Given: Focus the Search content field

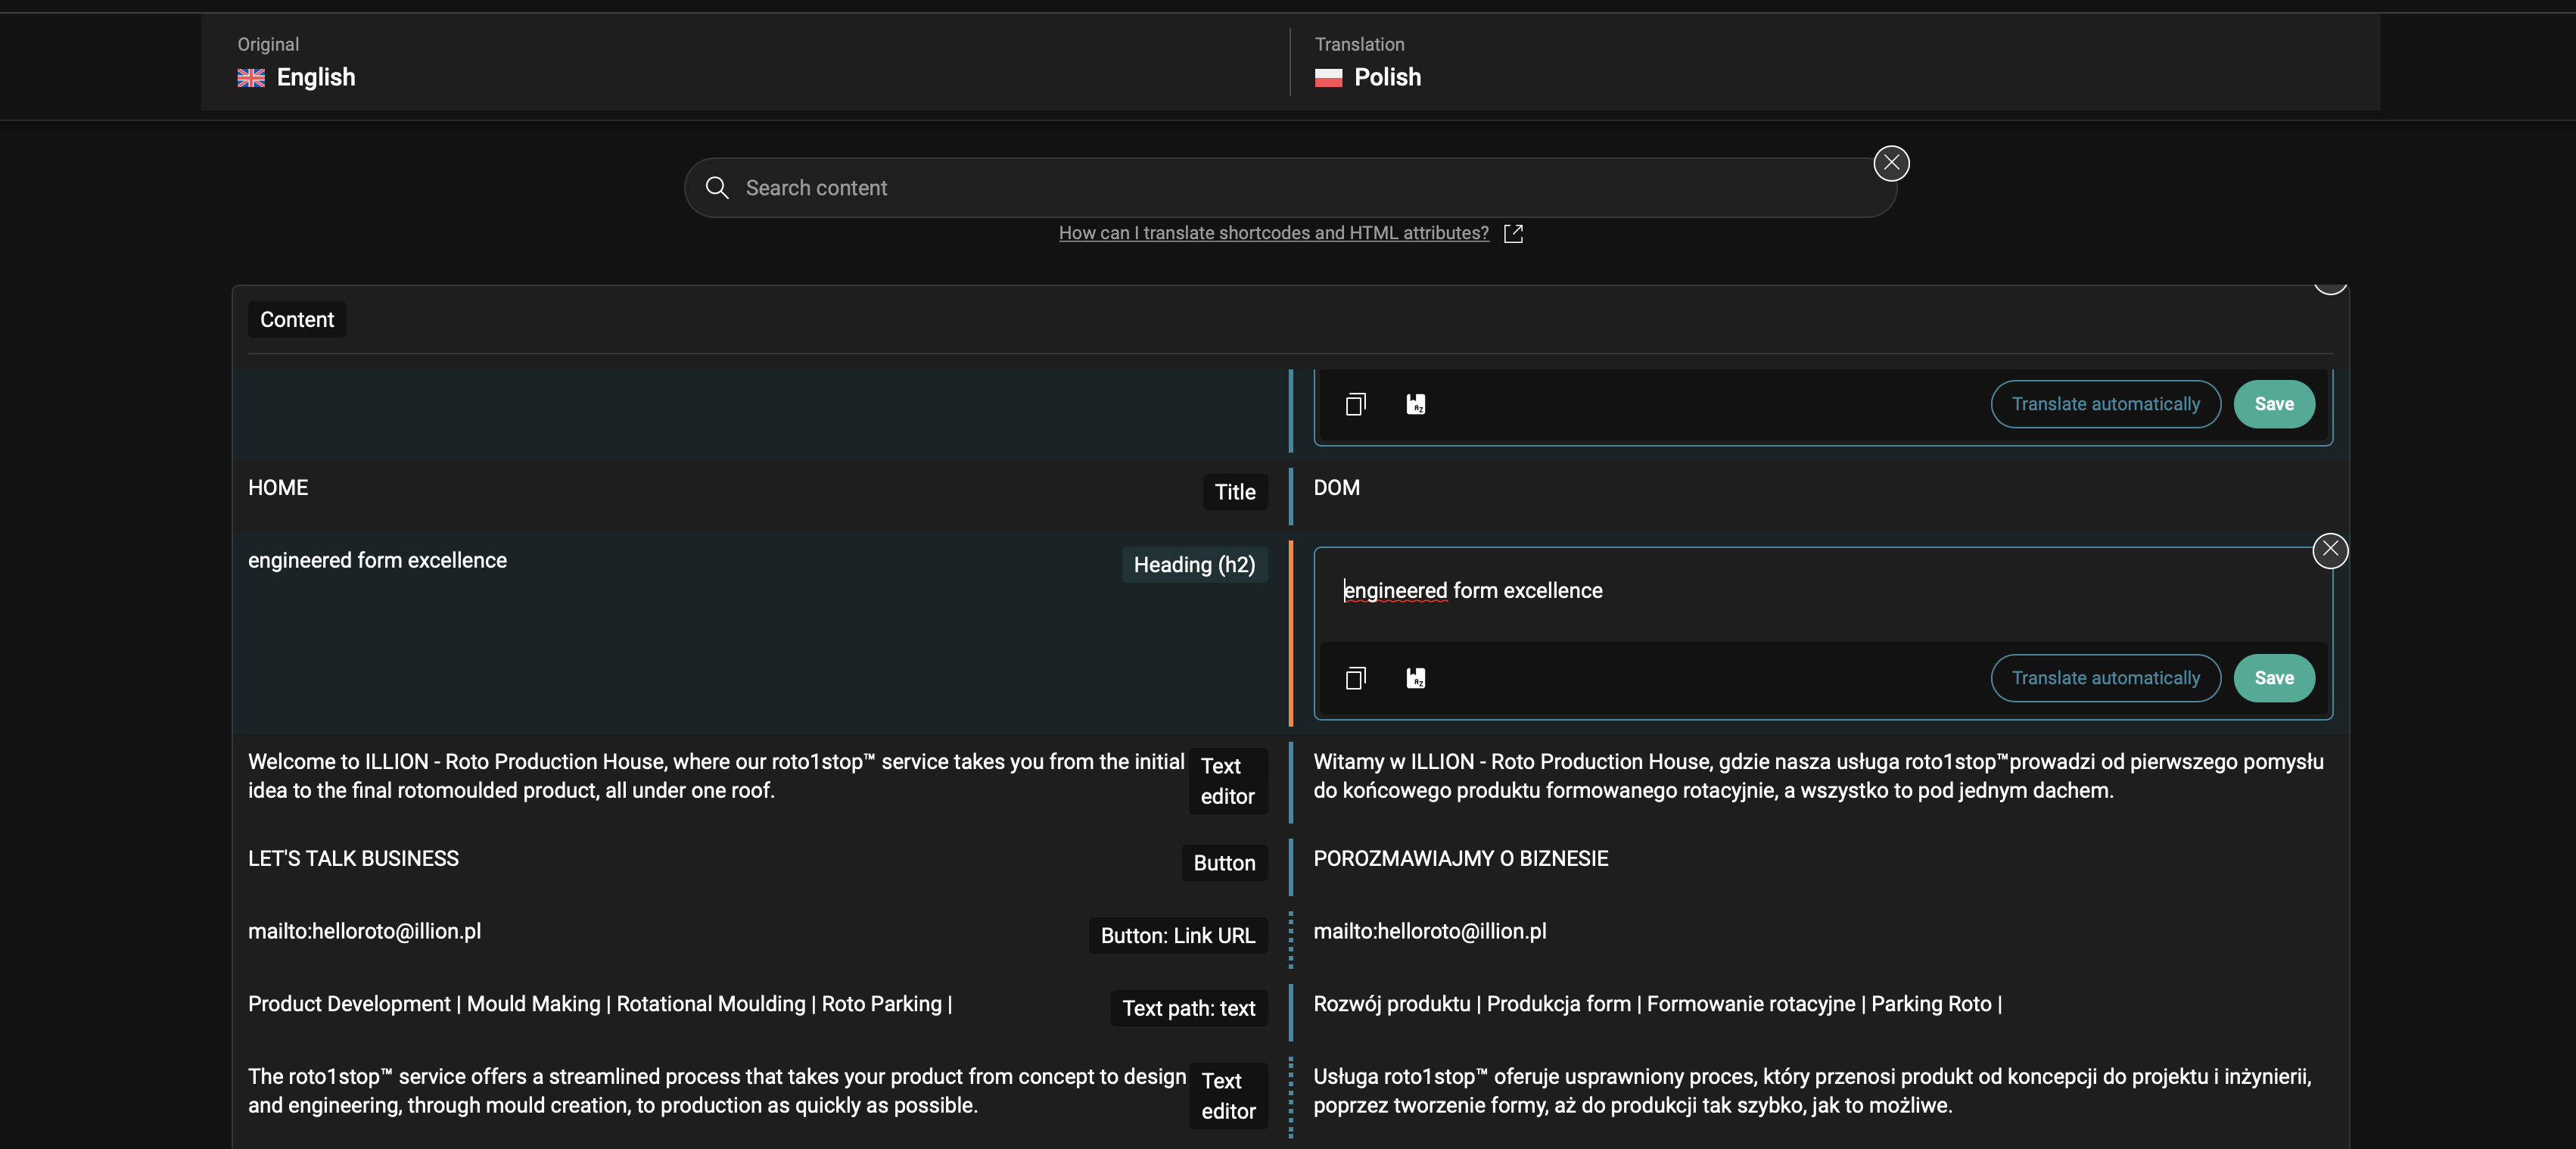Looking at the screenshot, I should pyautogui.click(x=1289, y=188).
